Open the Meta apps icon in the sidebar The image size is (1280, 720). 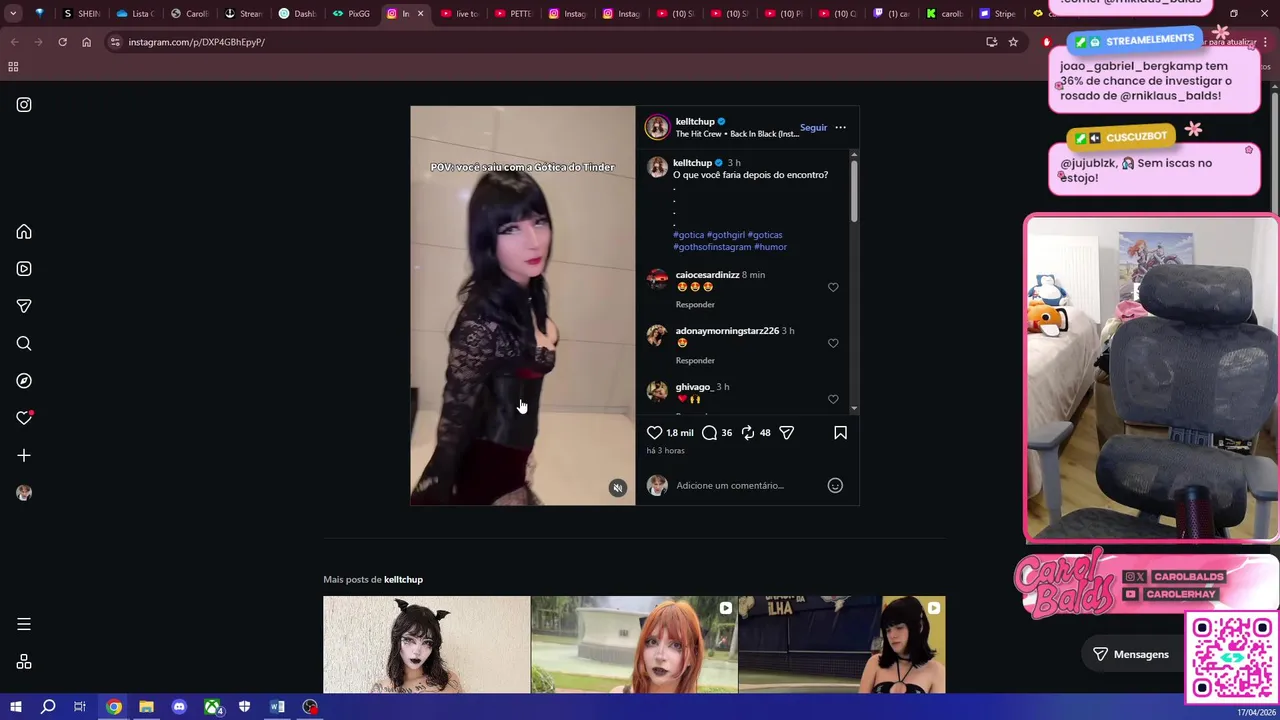(24, 662)
